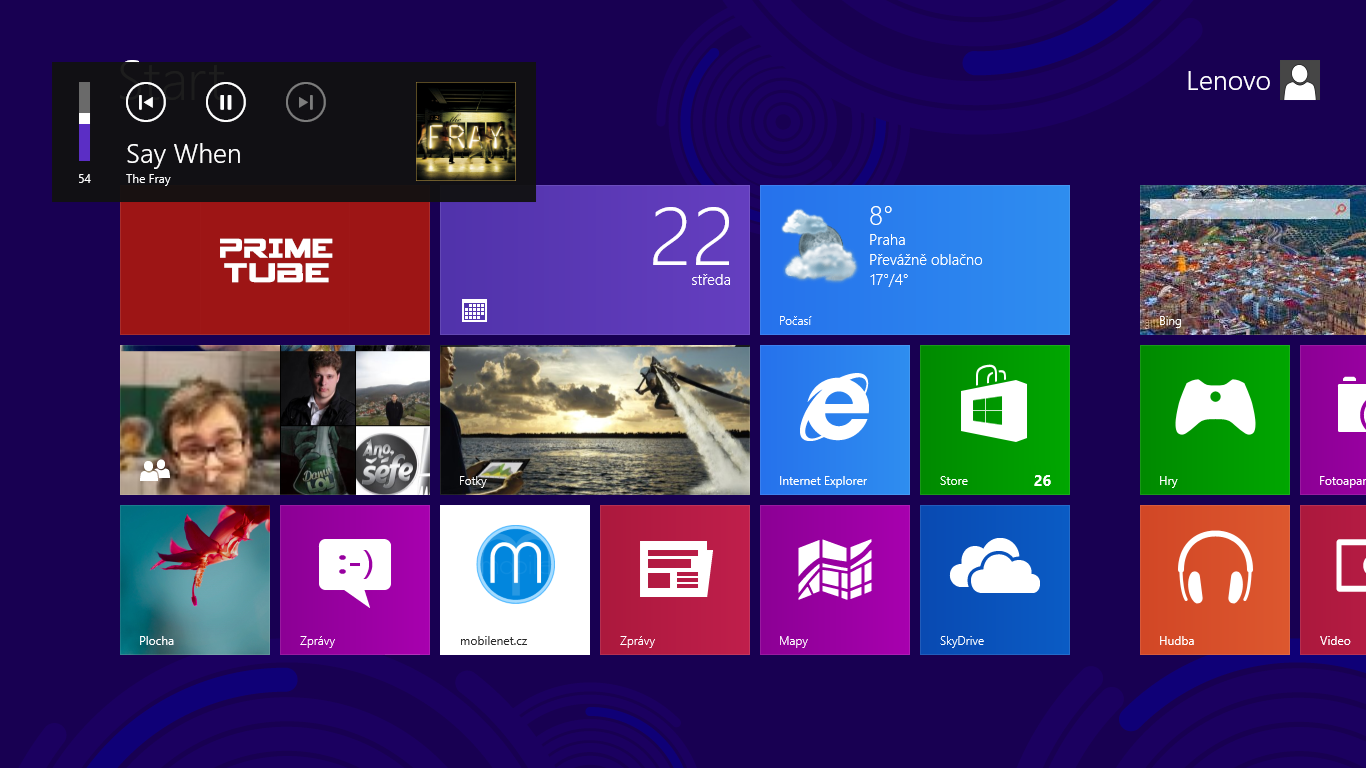The width and height of the screenshot is (1366, 768).
Task: Skip to the previous track
Action: click(x=145, y=102)
